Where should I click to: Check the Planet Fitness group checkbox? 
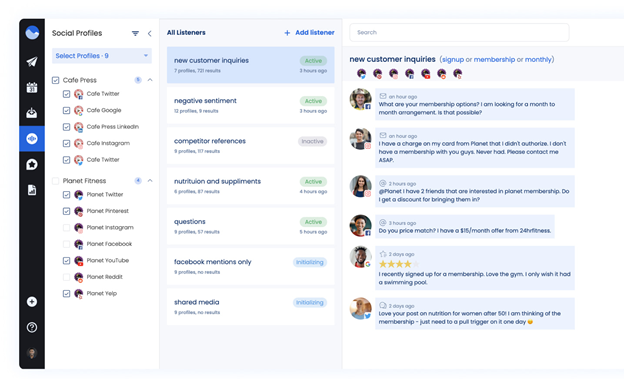[56, 181]
